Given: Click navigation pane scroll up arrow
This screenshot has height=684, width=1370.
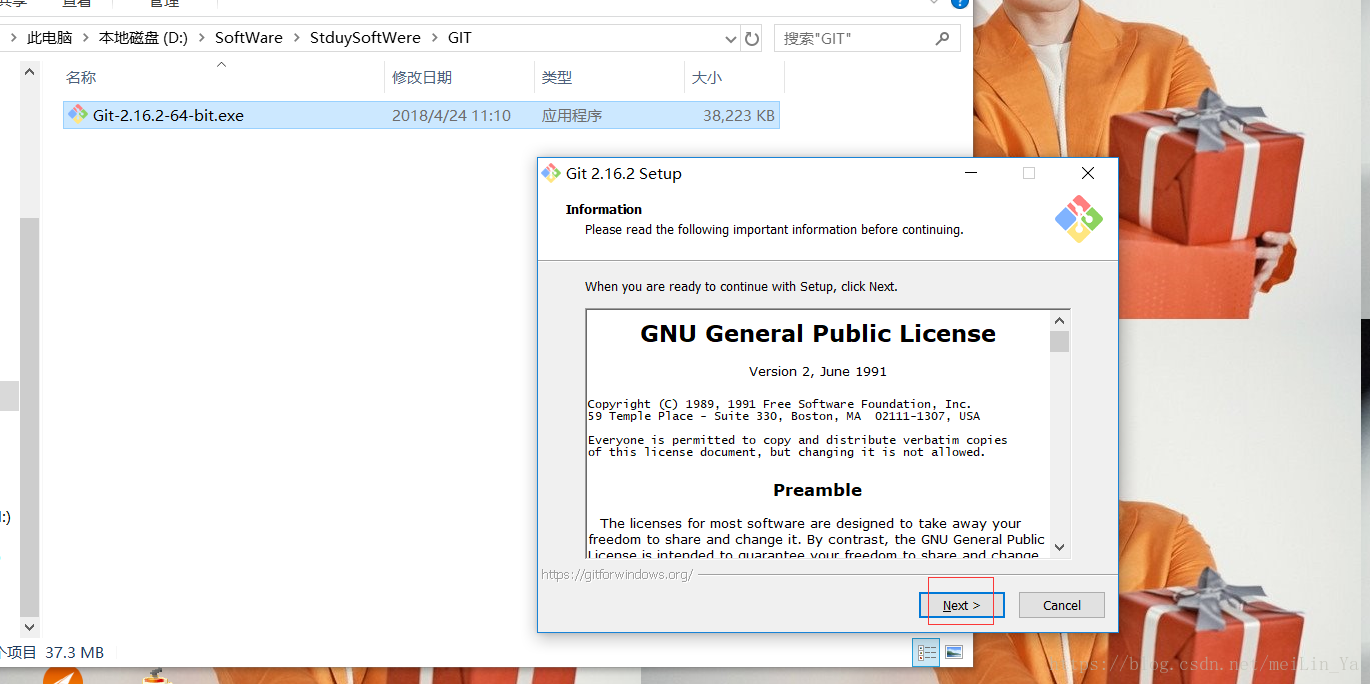Looking at the screenshot, I should click(x=29, y=72).
